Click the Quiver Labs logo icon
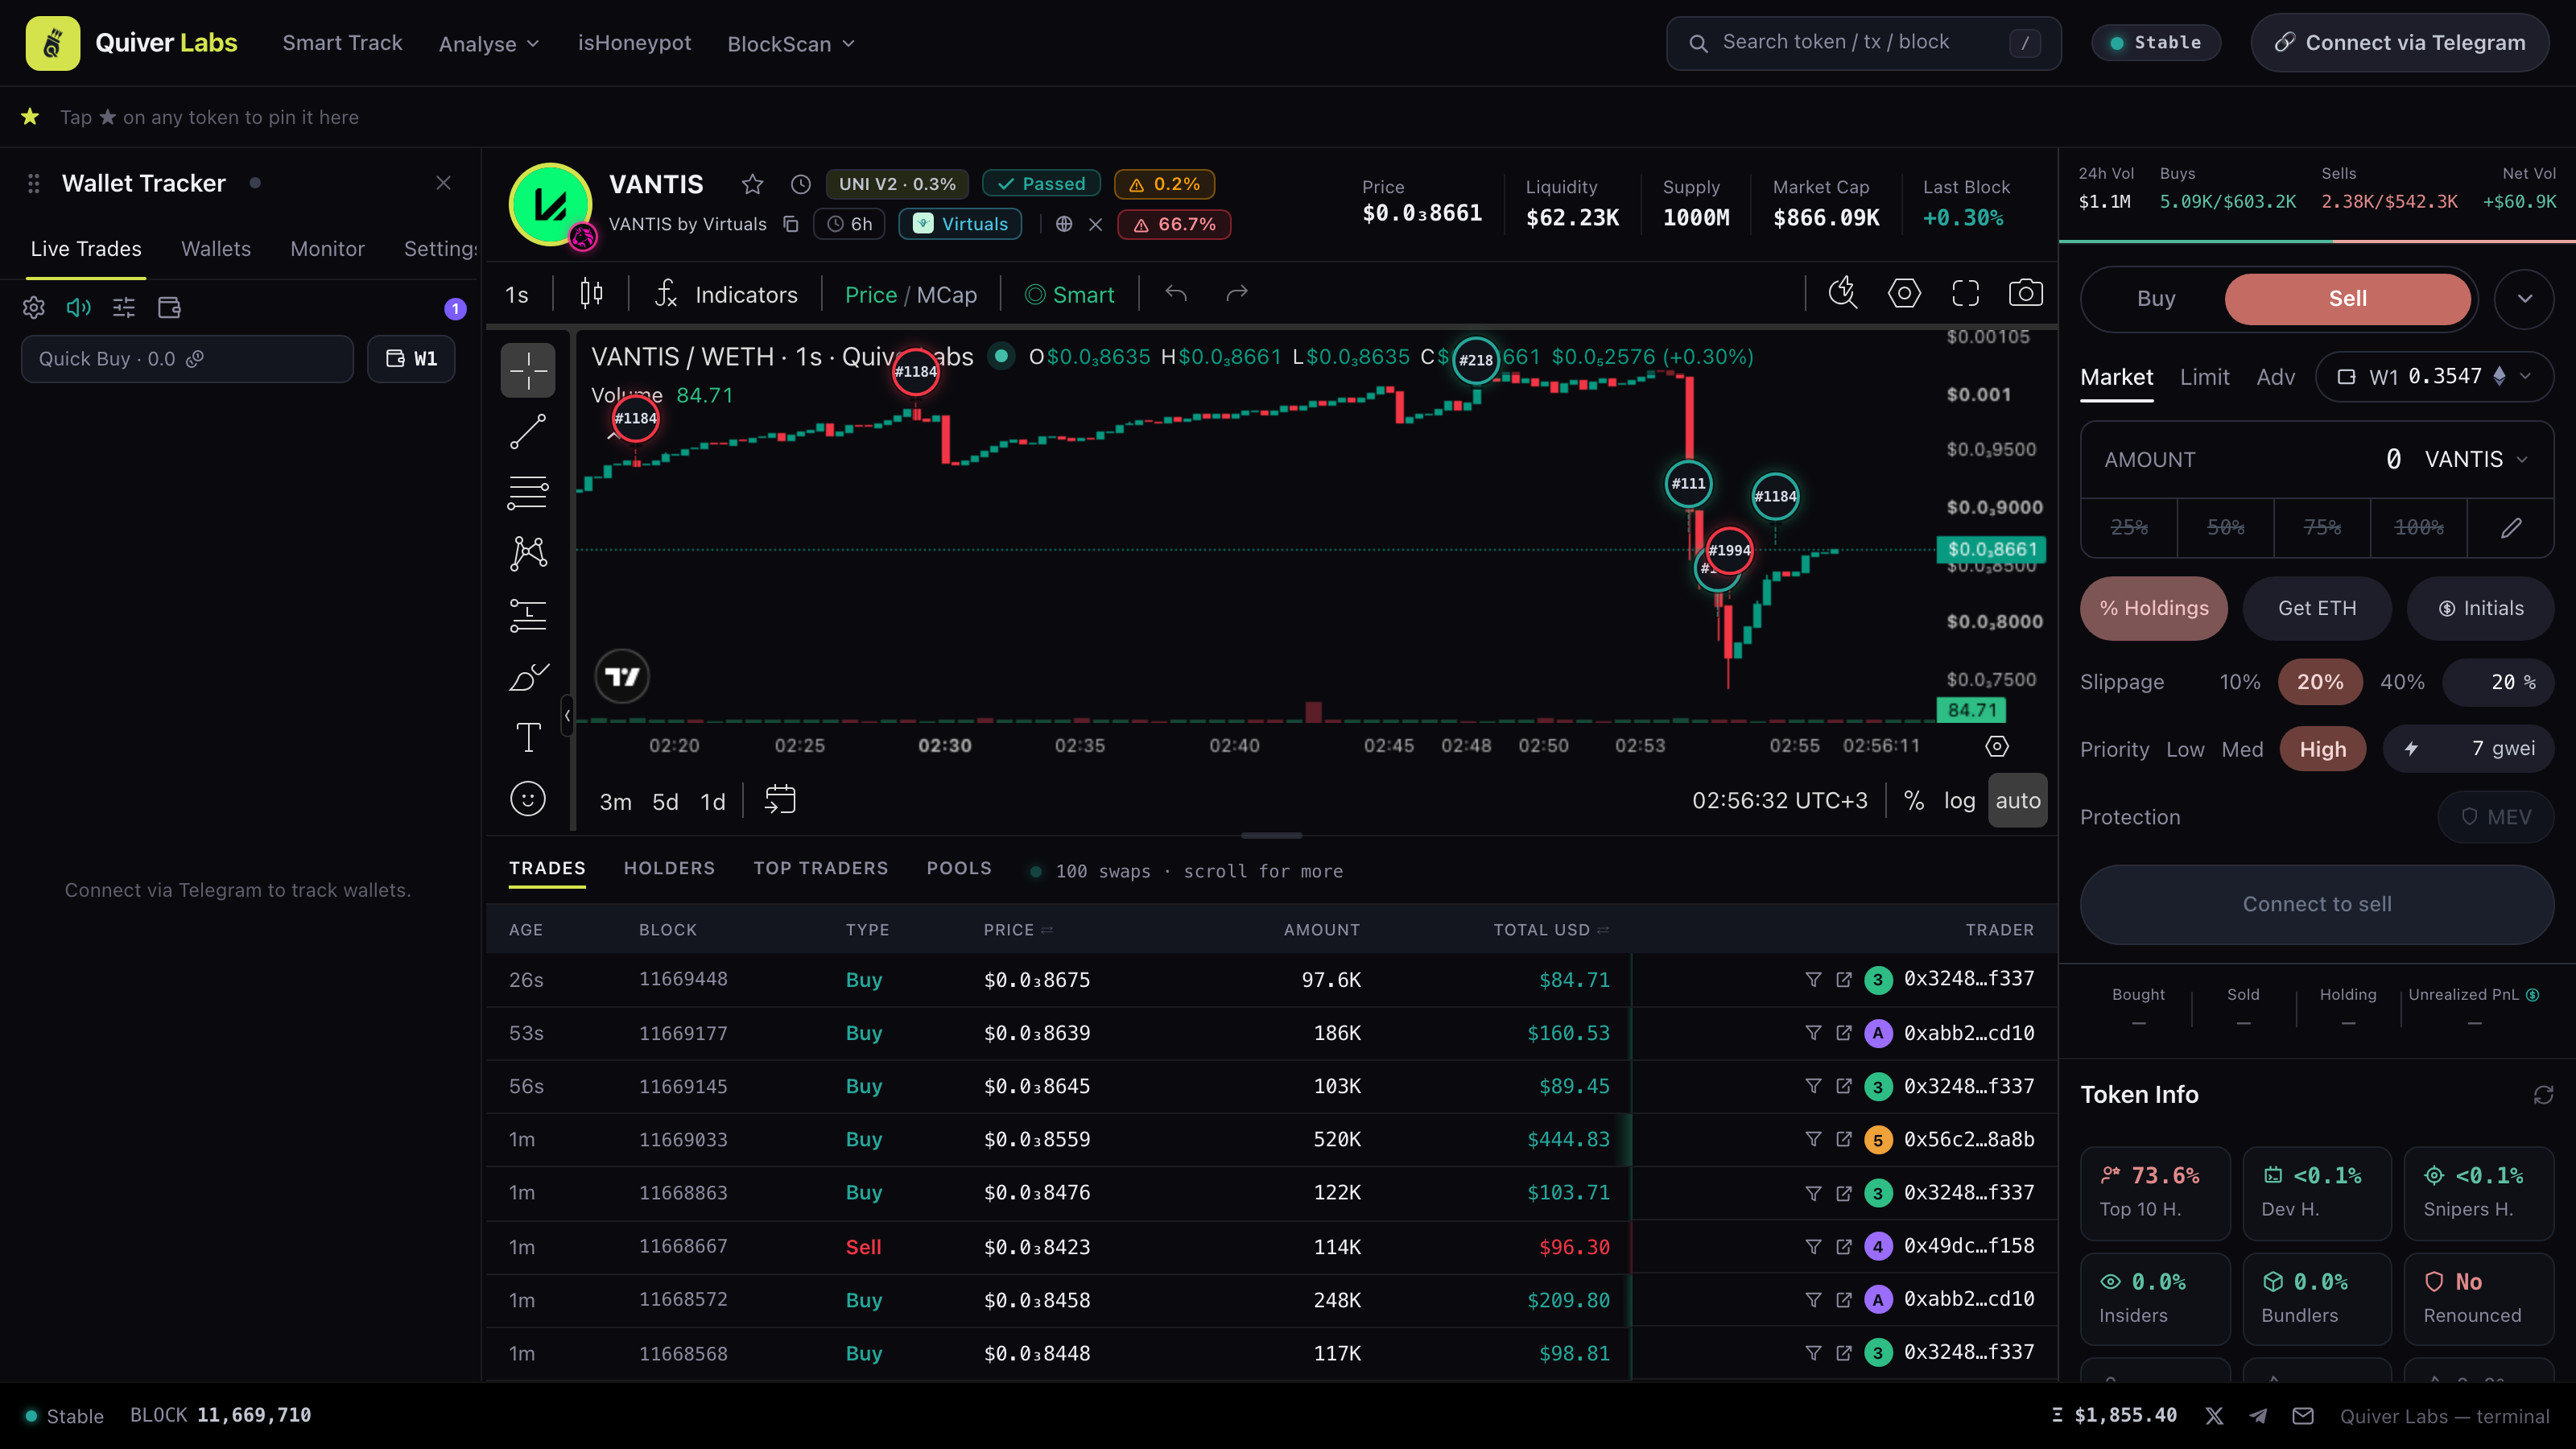Screen dimensions: 2576x1449 pyautogui.click(x=52, y=43)
